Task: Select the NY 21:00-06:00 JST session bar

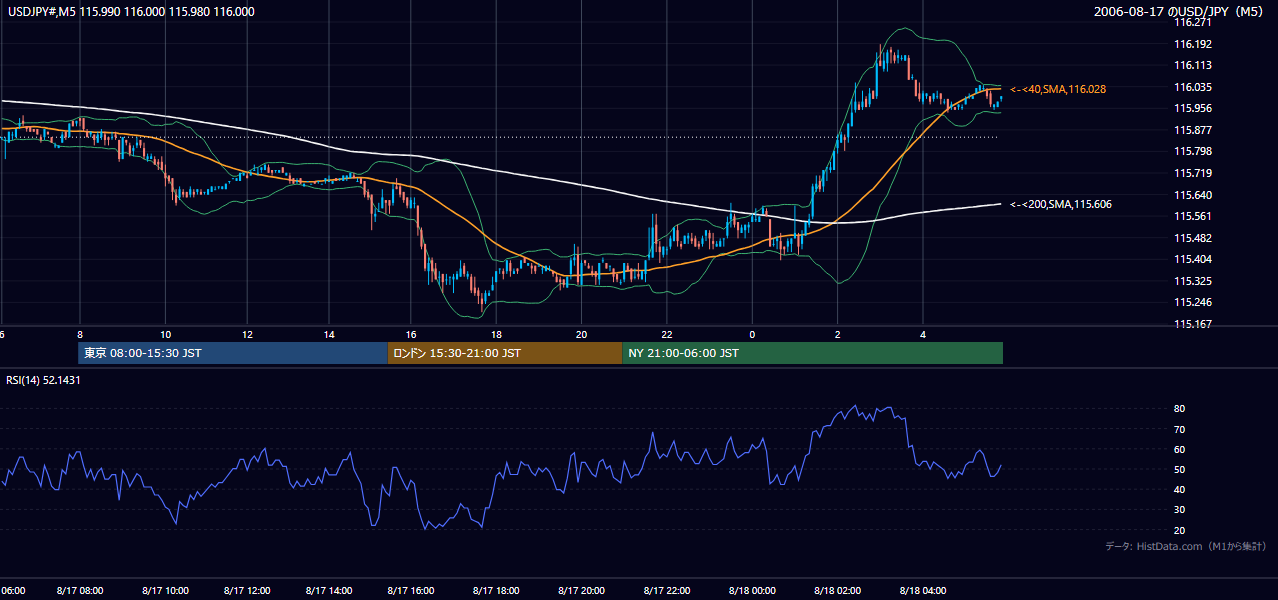Action: pyautogui.click(x=812, y=353)
